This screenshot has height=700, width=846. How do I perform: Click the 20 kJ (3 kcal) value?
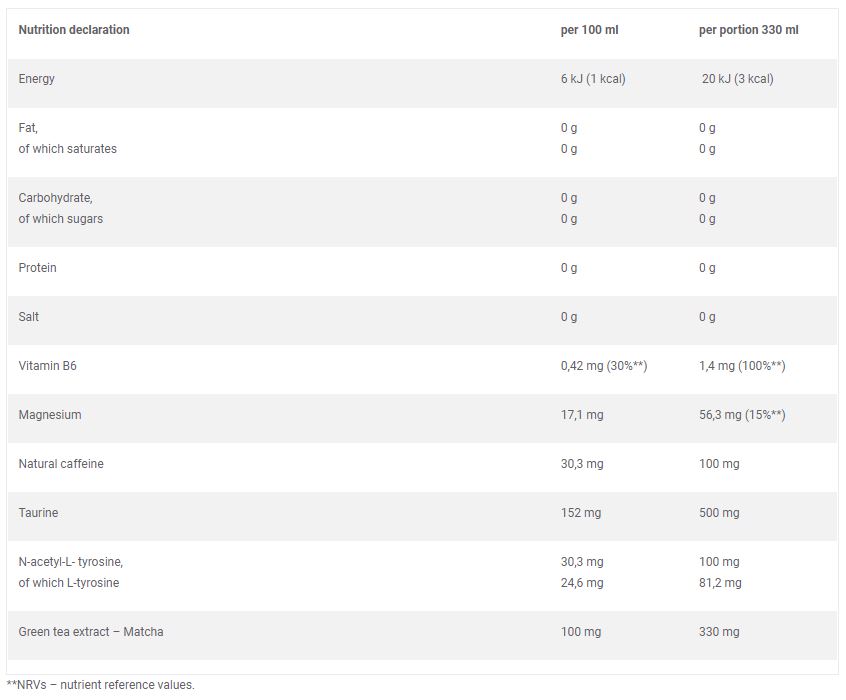pyautogui.click(x=737, y=79)
